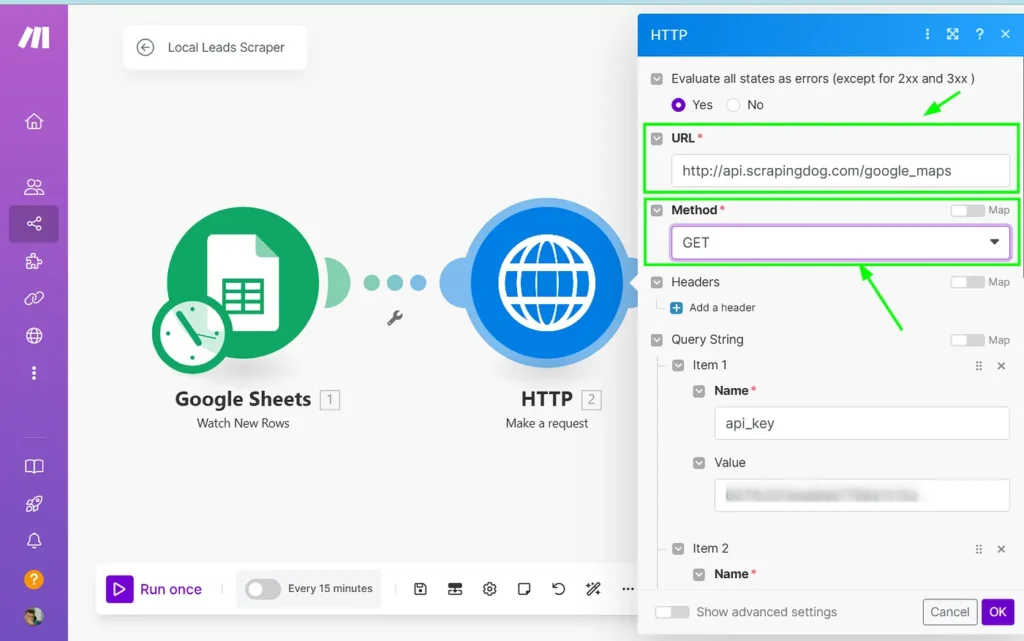Click inside the URL input field
The height and width of the screenshot is (641, 1024).
click(840, 170)
